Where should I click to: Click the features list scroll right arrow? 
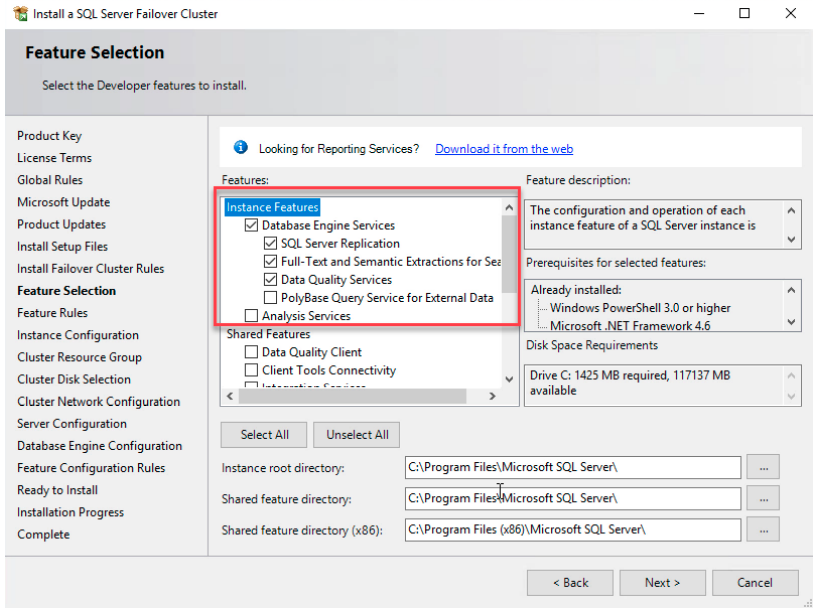coord(492,396)
